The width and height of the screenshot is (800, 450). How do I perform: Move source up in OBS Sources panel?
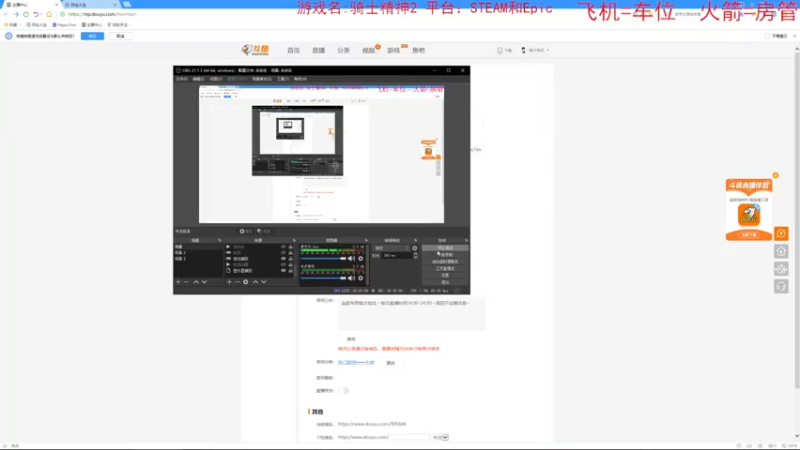click(256, 282)
